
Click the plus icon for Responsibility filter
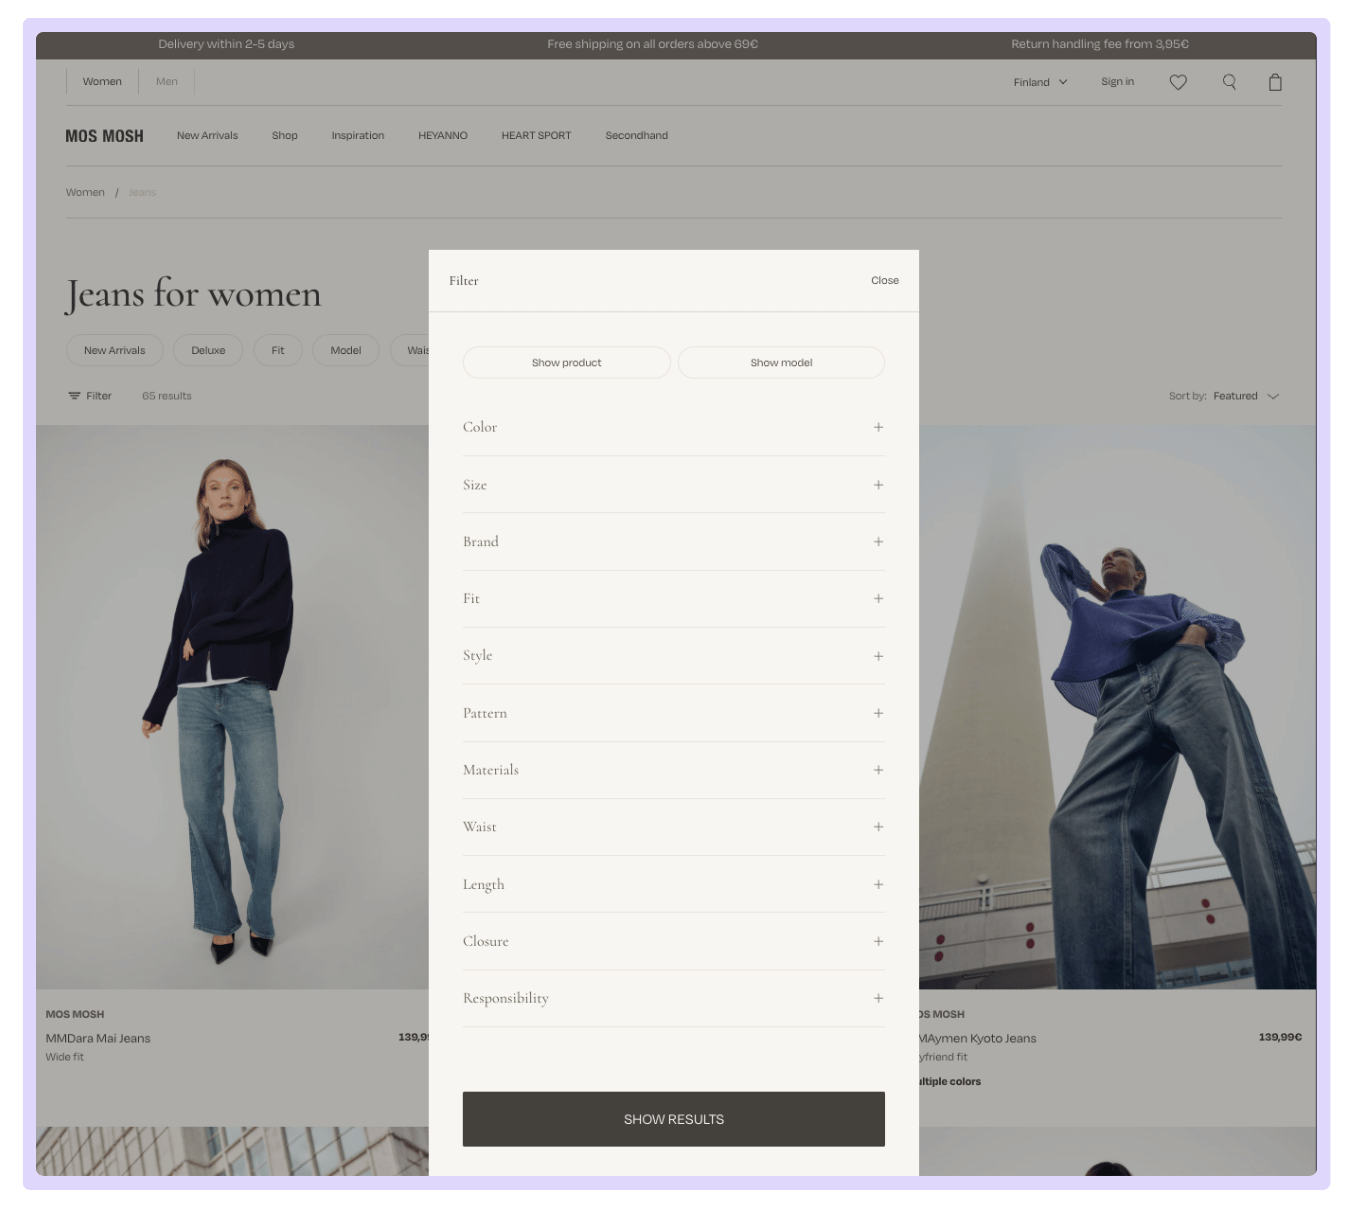click(x=878, y=998)
